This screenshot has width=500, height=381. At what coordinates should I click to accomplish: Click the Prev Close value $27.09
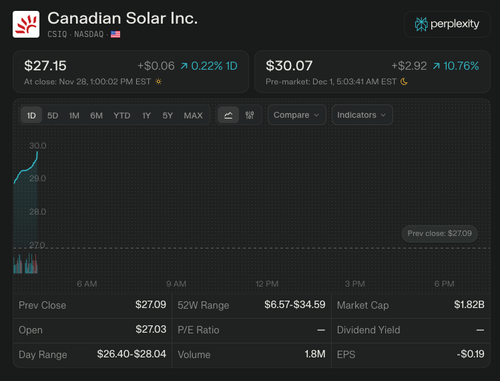tap(151, 304)
